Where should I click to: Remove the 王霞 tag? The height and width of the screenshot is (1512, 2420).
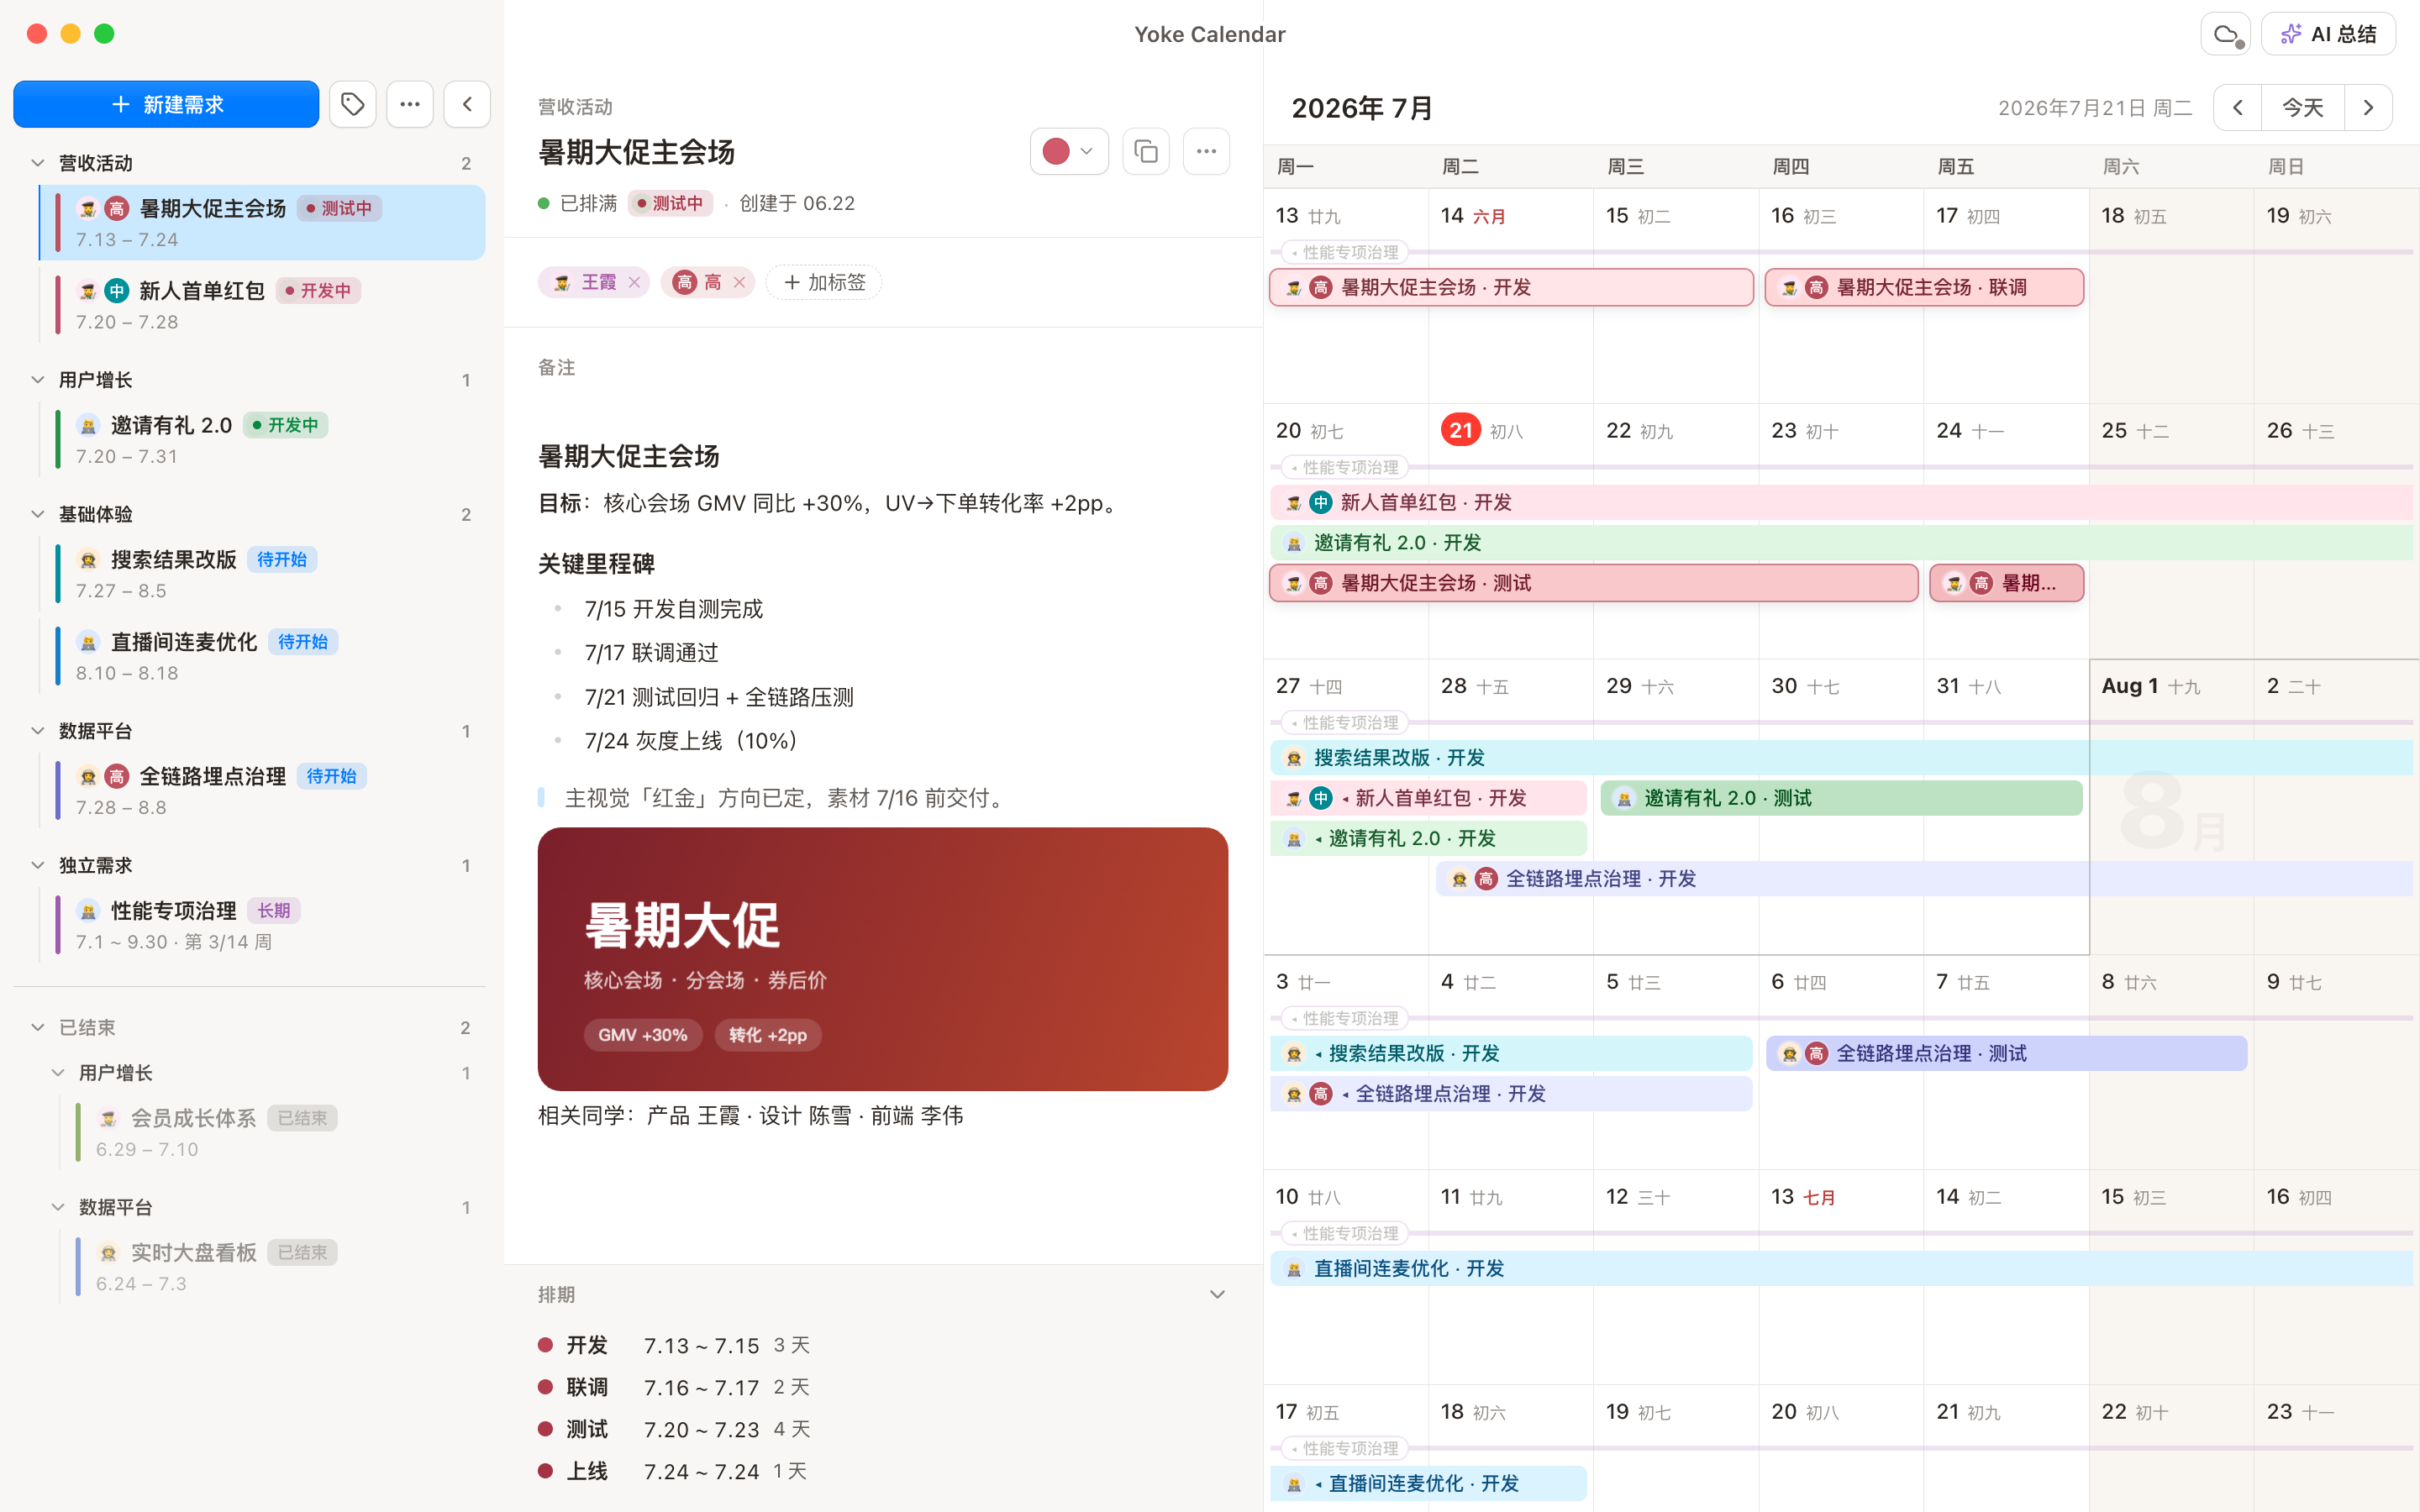point(634,283)
